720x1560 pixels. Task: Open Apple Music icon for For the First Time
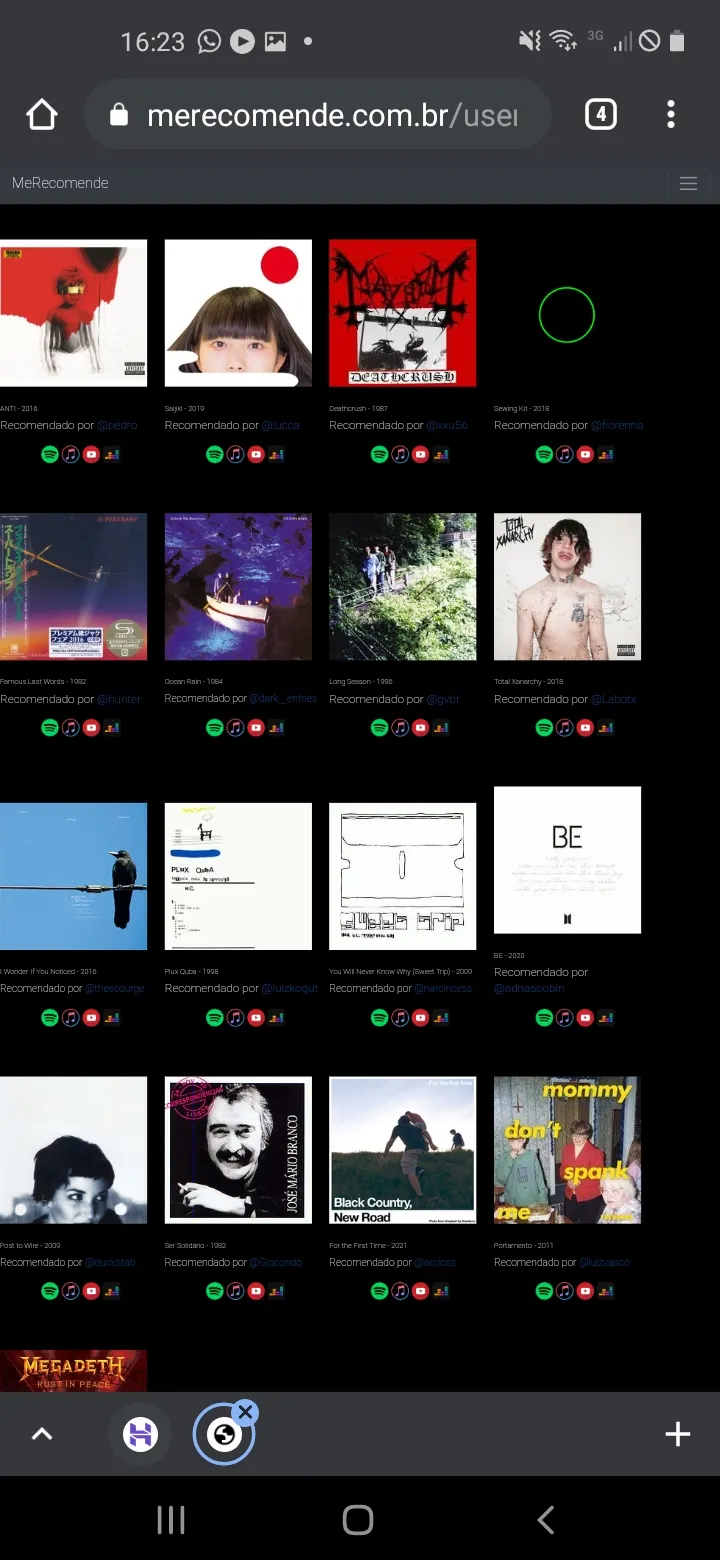click(399, 1291)
